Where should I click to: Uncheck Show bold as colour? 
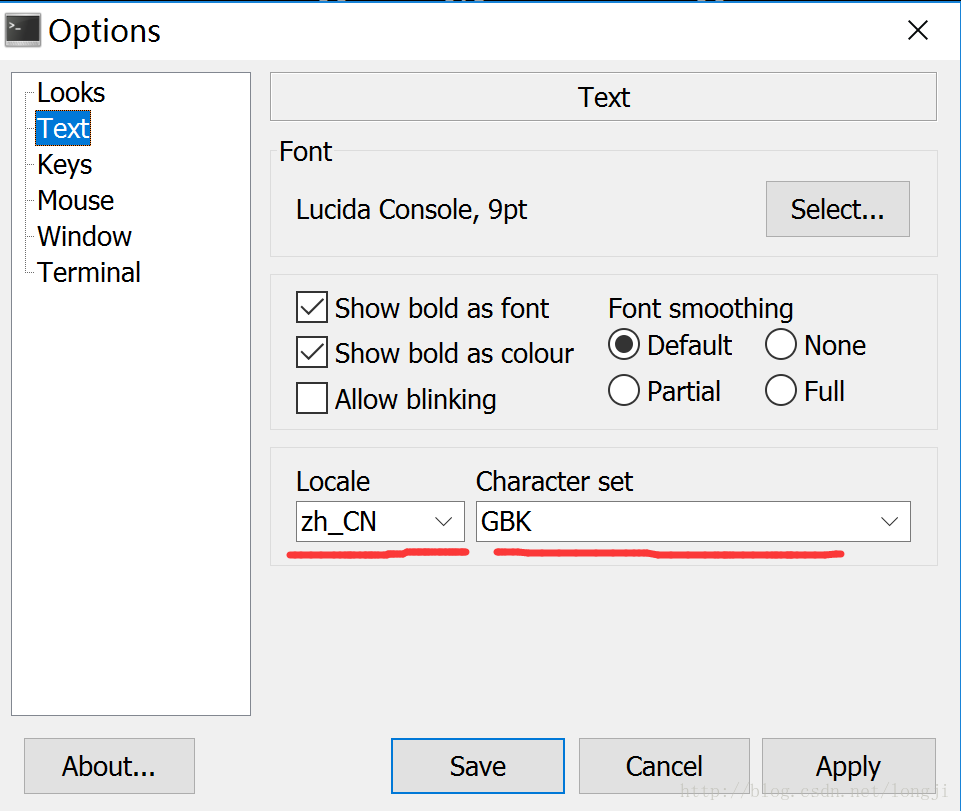coord(311,352)
